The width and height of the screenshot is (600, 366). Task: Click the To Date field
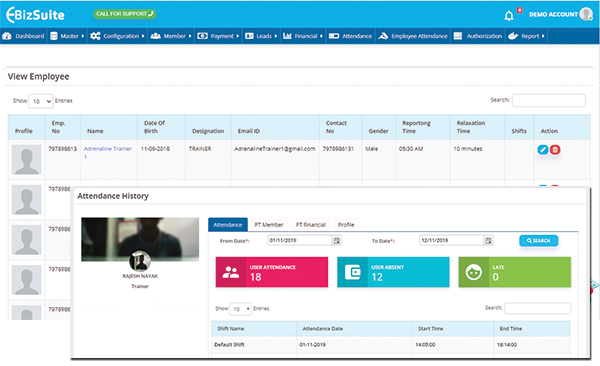451,240
